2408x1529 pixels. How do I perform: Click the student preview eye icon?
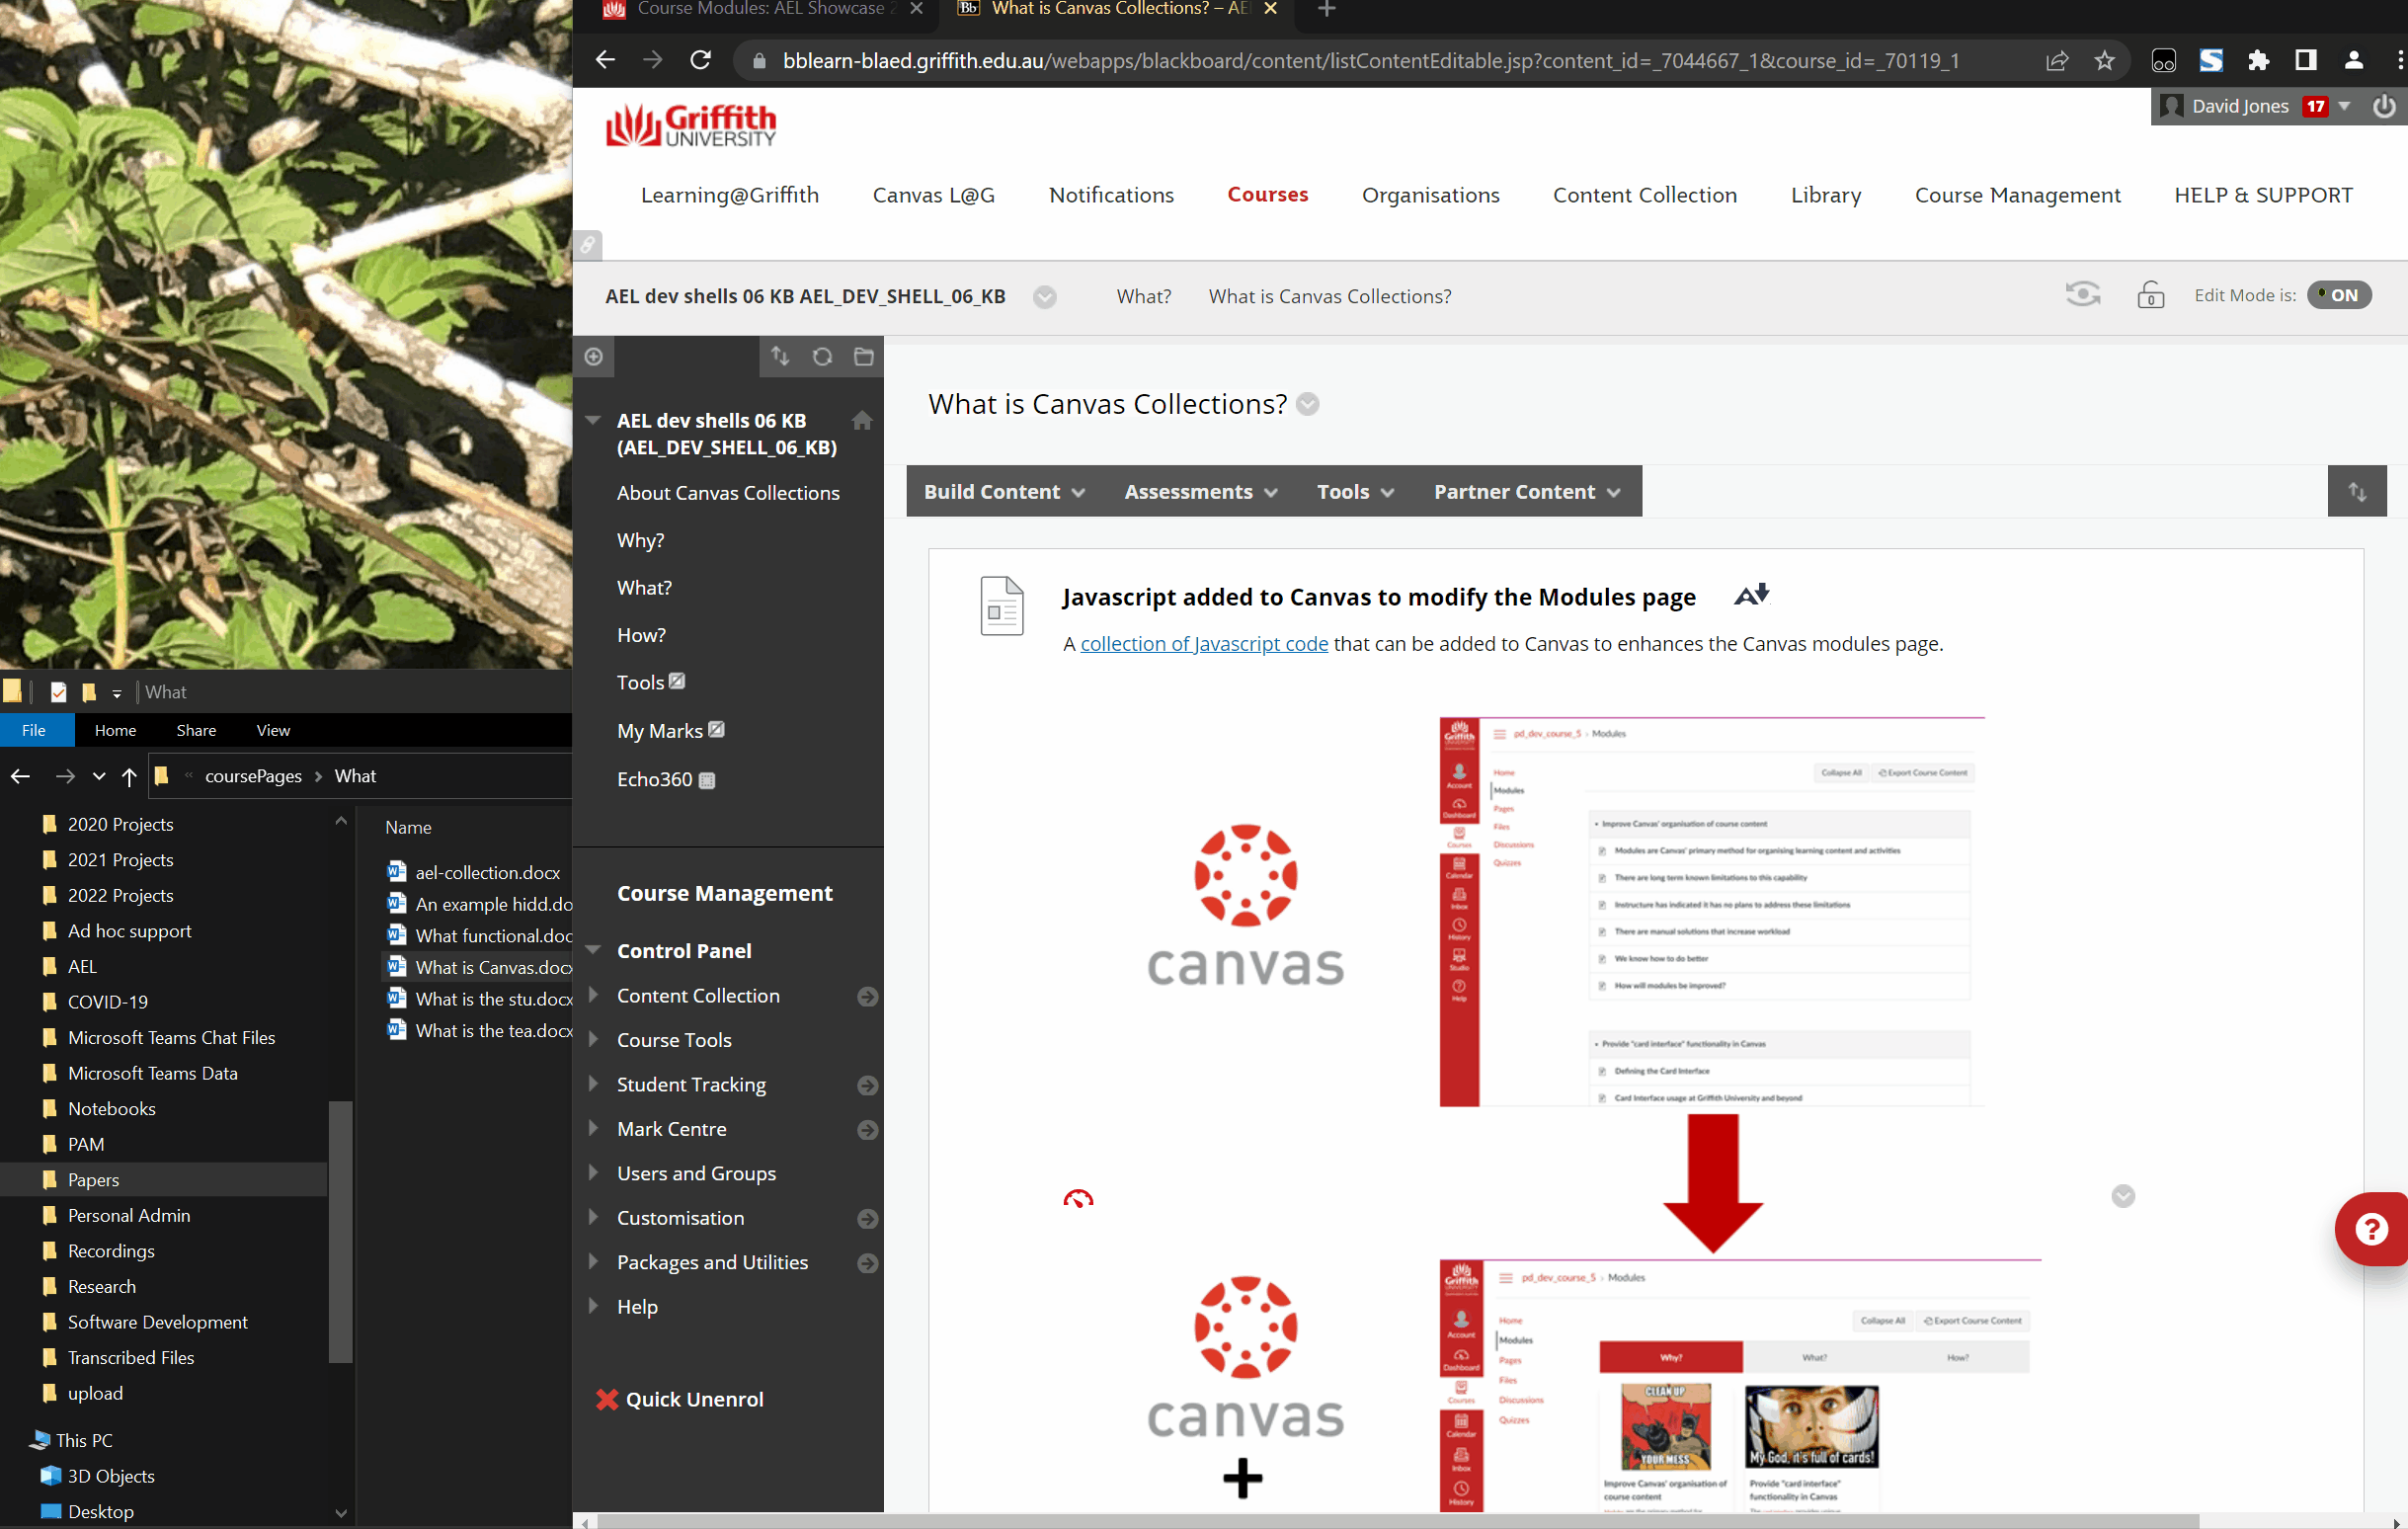tap(2082, 295)
